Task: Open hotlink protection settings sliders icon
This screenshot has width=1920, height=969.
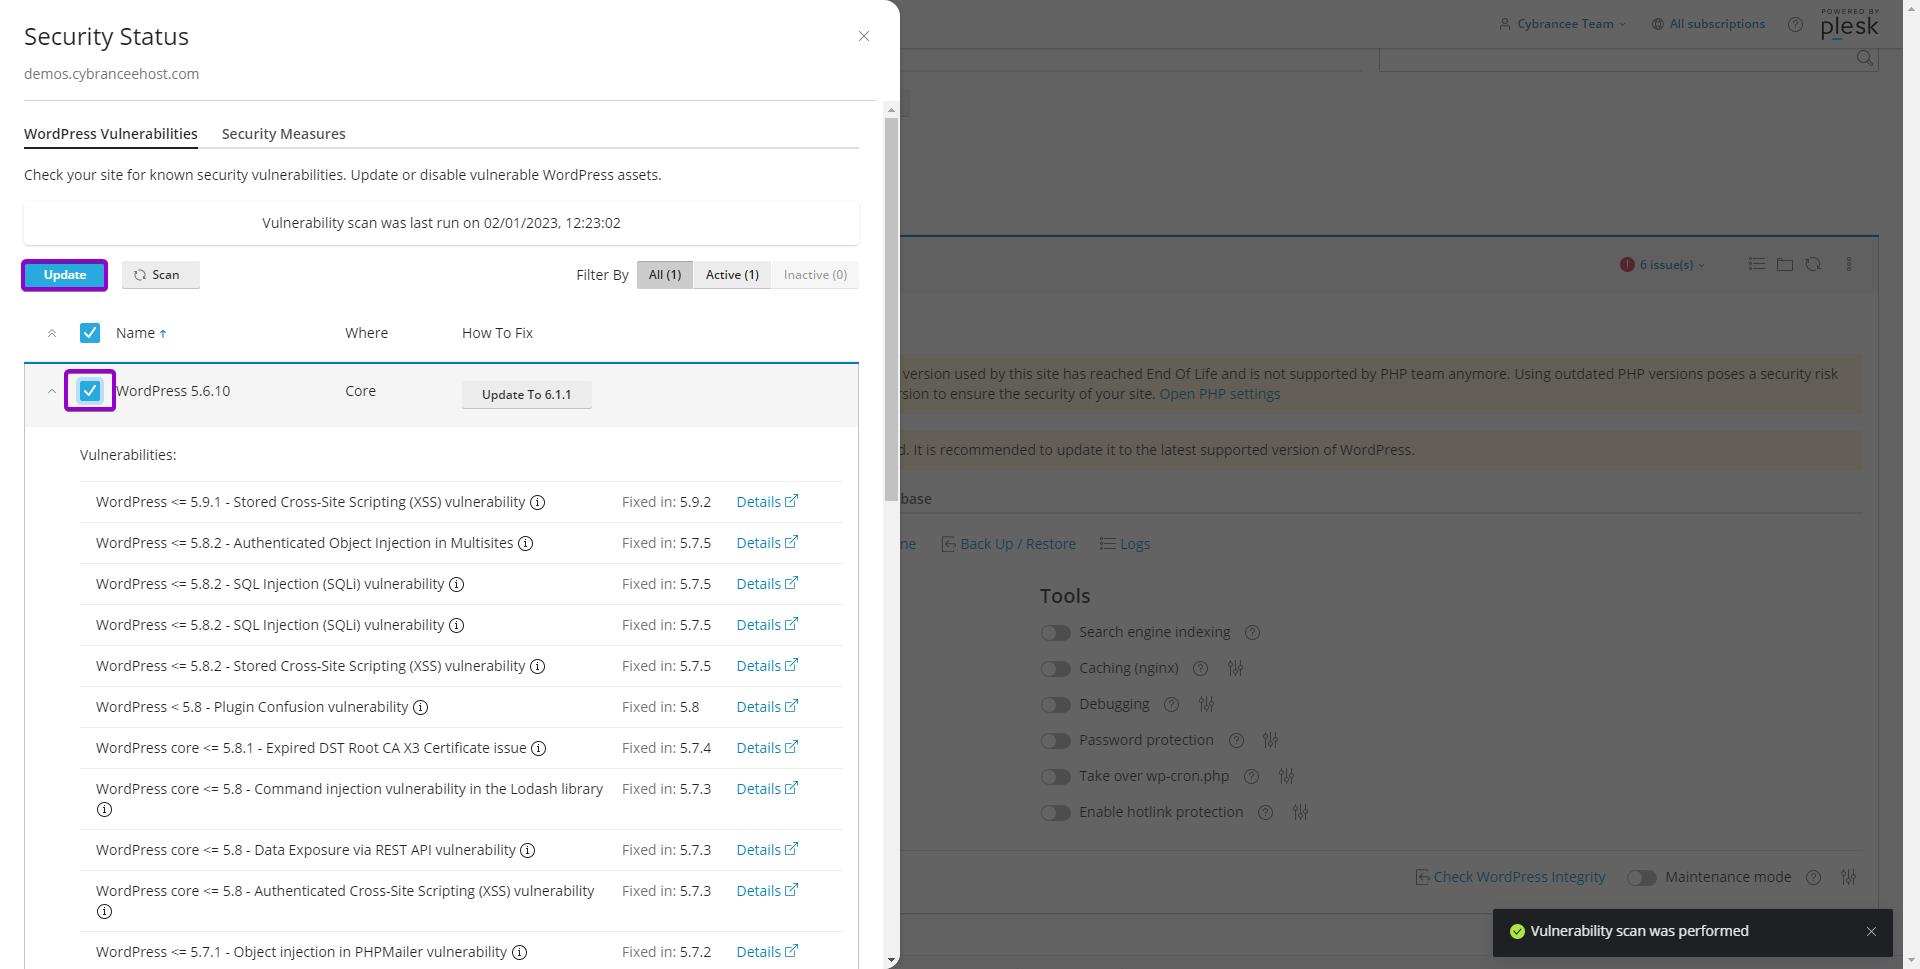Action: point(1300,813)
